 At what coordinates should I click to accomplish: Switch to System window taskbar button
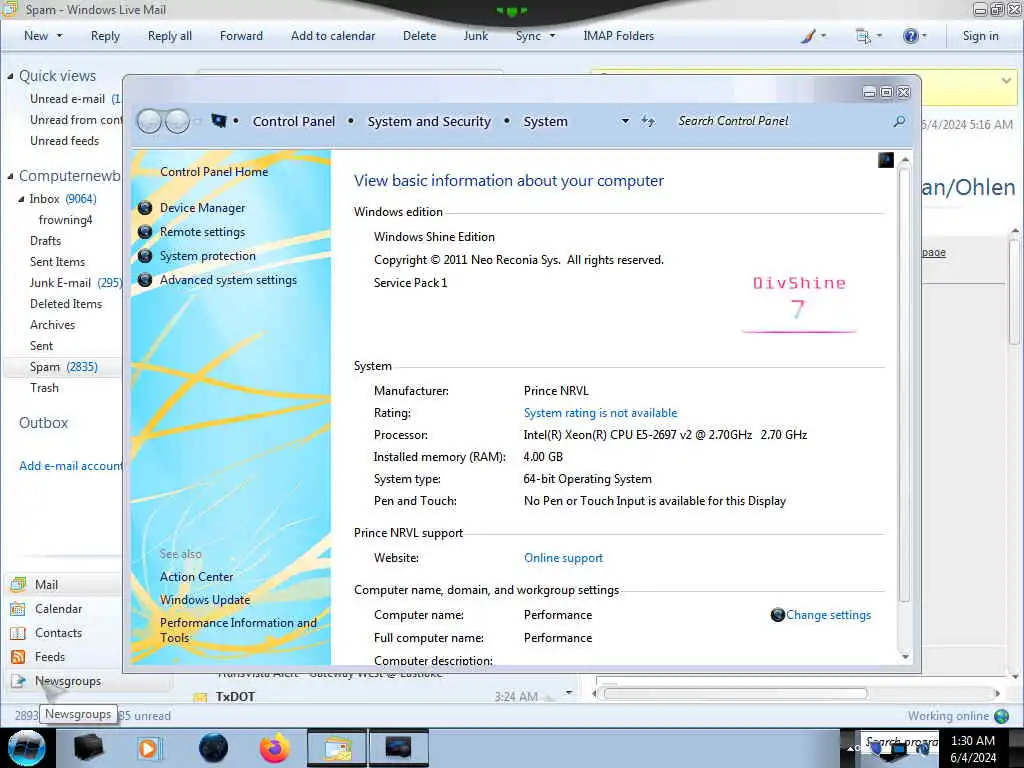(x=398, y=748)
